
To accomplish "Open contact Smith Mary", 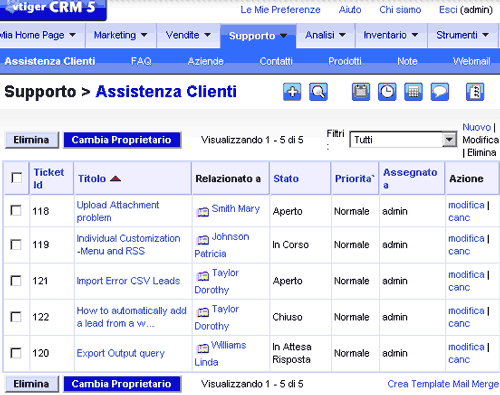I will coord(236,209).
